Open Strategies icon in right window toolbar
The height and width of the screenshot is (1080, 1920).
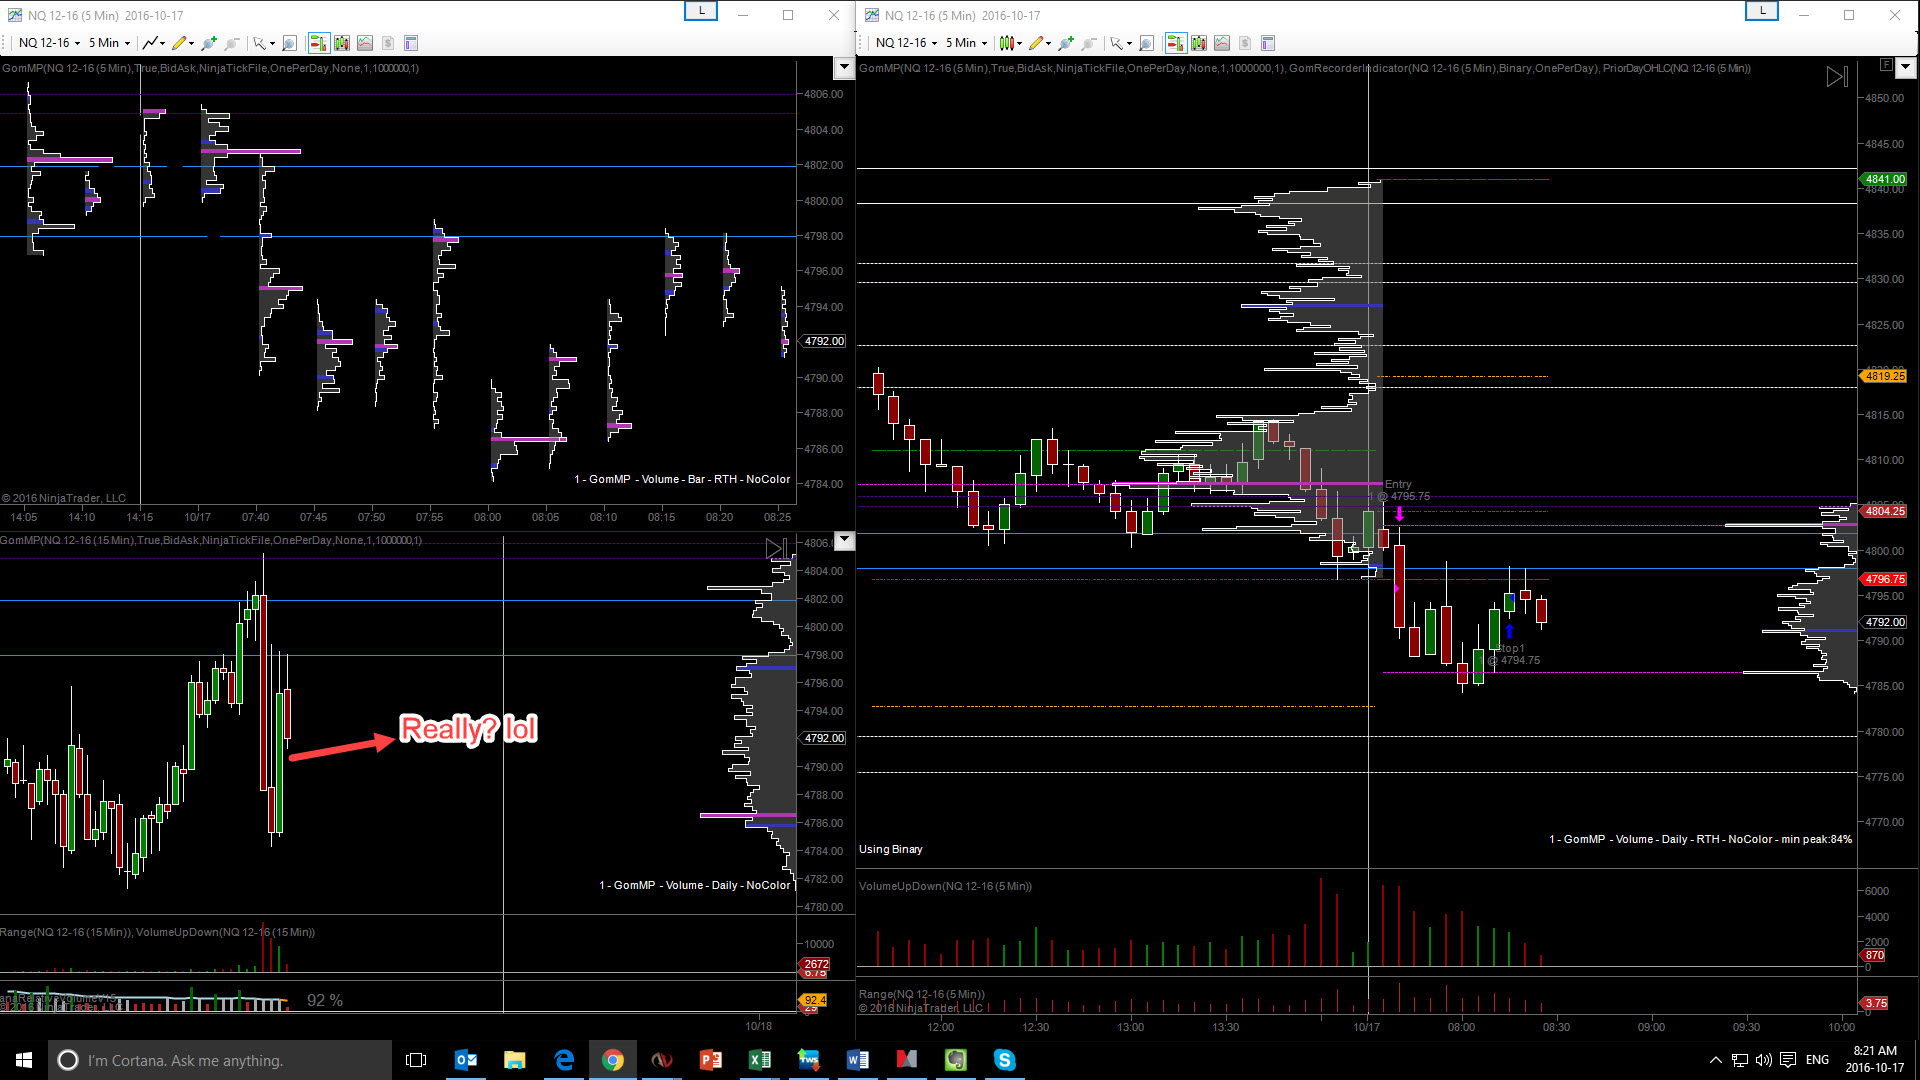[1222, 43]
